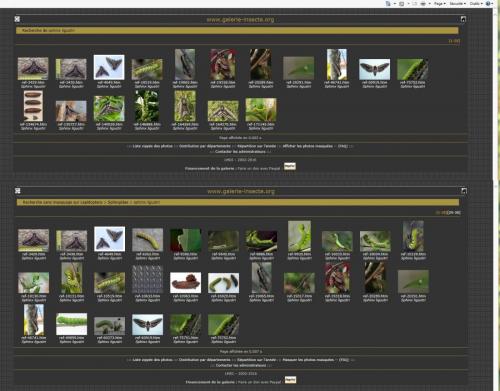Click the print icon in browser toolbar
Image resolution: width=500 pixels, height=391 pixels.
423,4
